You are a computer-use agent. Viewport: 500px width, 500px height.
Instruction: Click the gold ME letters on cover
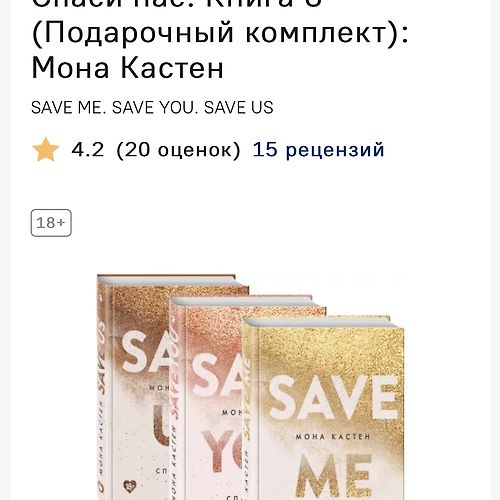point(333,477)
